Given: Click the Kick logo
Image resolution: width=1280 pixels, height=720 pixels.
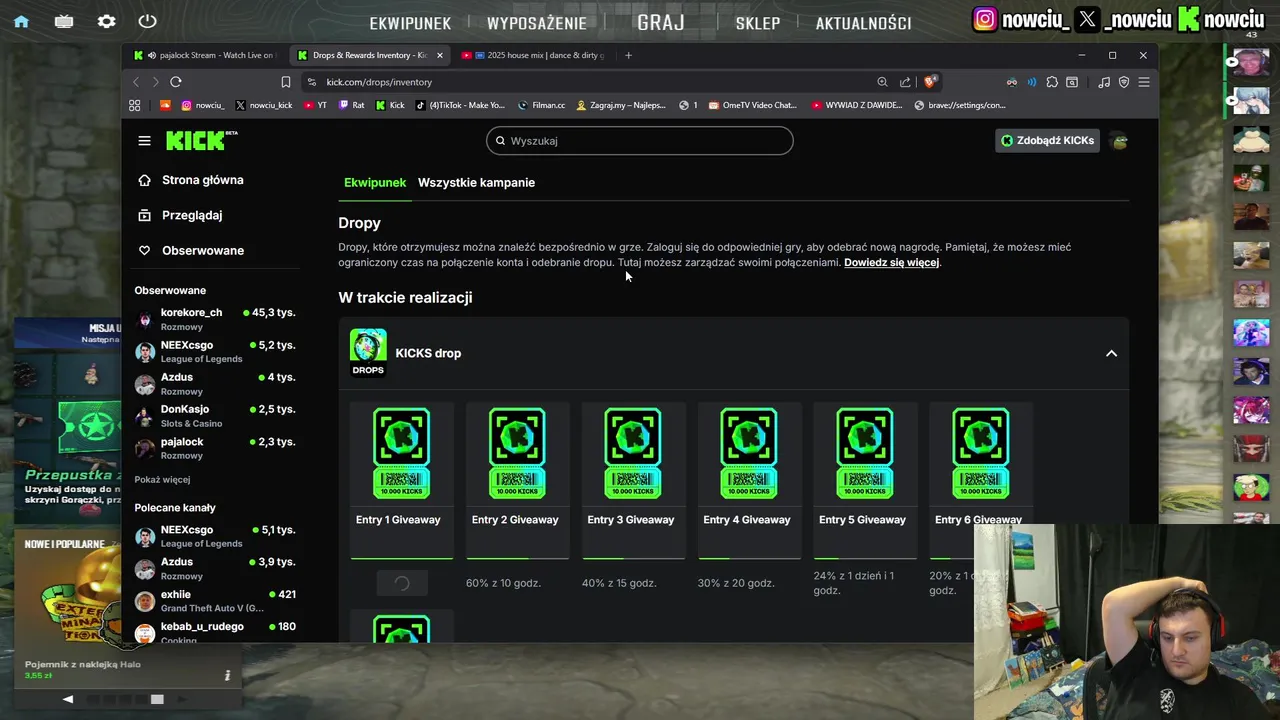Looking at the screenshot, I should [x=201, y=141].
